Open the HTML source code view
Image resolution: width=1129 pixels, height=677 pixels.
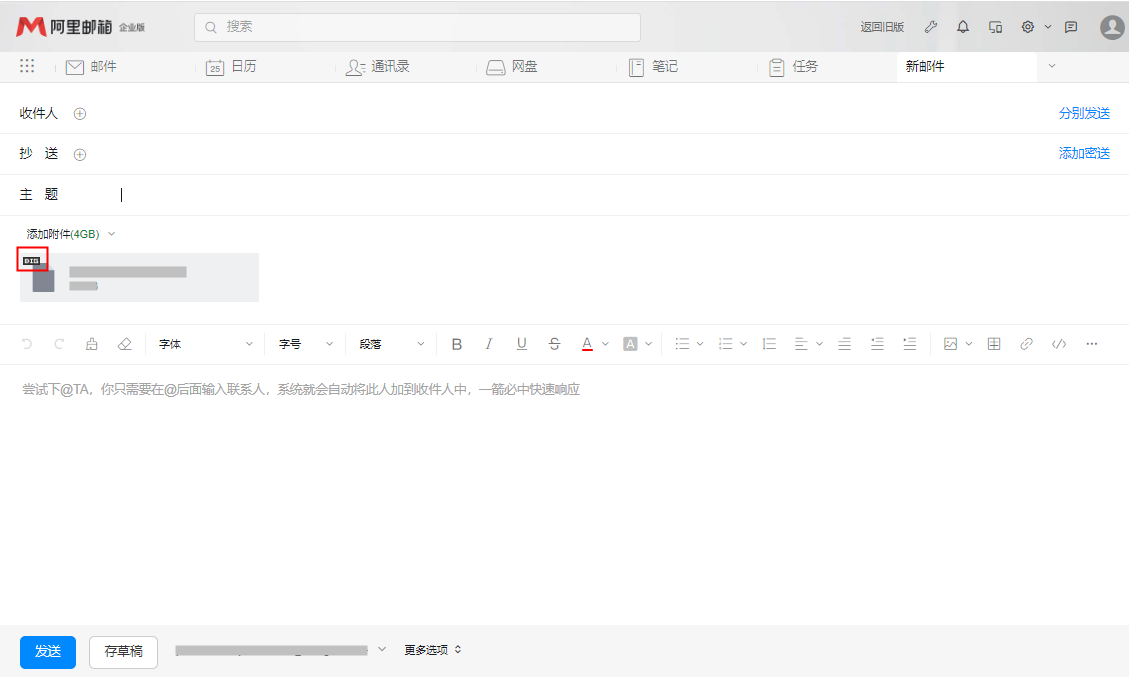[x=1059, y=344]
